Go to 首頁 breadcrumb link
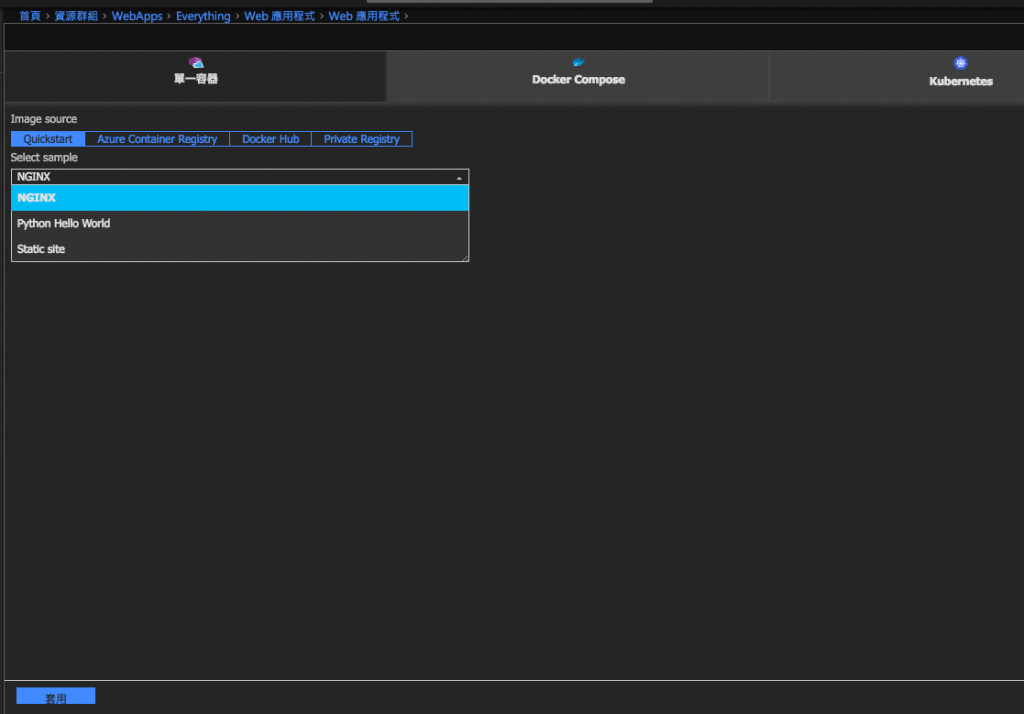The height and width of the screenshot is (714, 1024). (x=30, y=16)
